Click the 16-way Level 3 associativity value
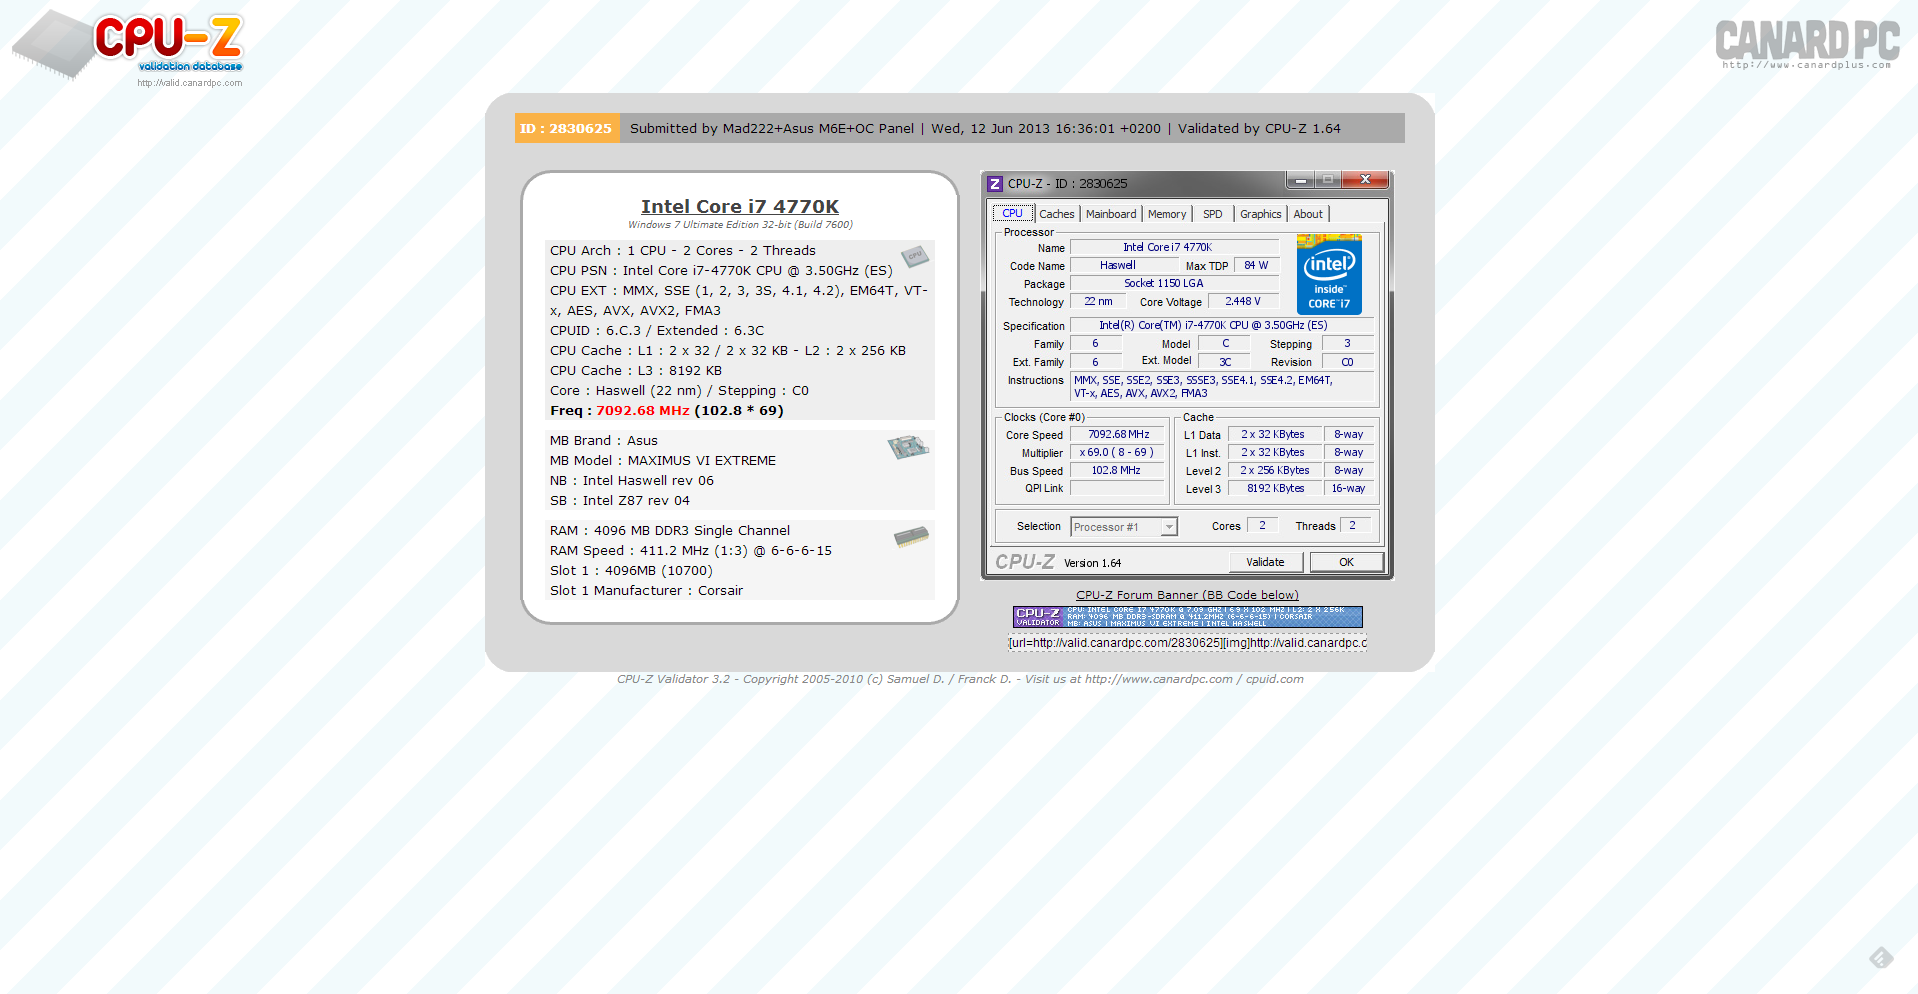 click(1348, 489)
